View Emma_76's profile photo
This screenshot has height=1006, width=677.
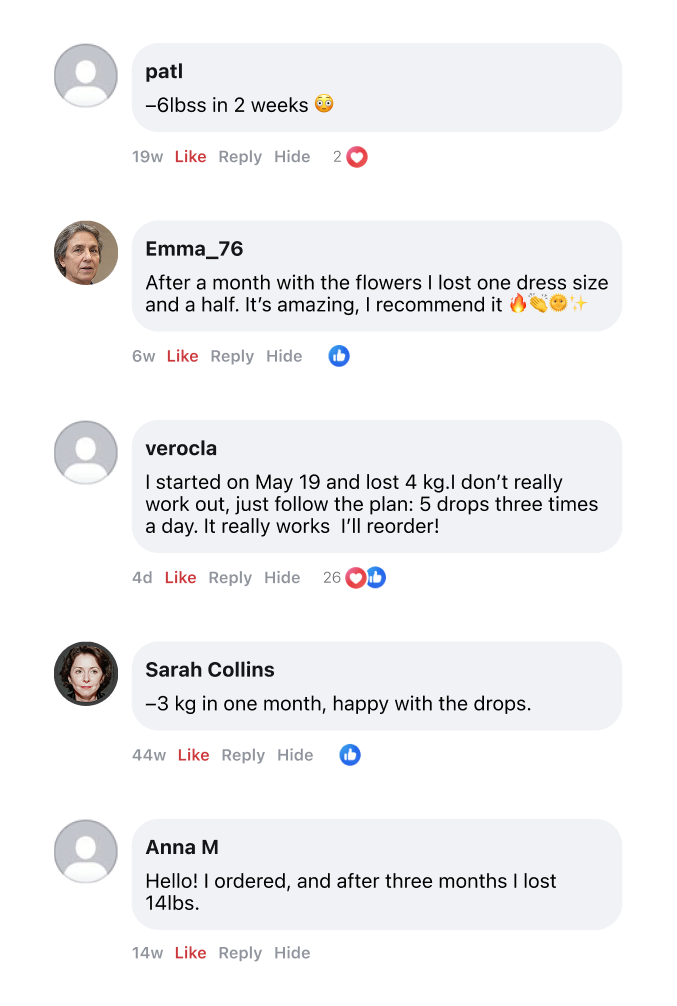pos(86,252)
